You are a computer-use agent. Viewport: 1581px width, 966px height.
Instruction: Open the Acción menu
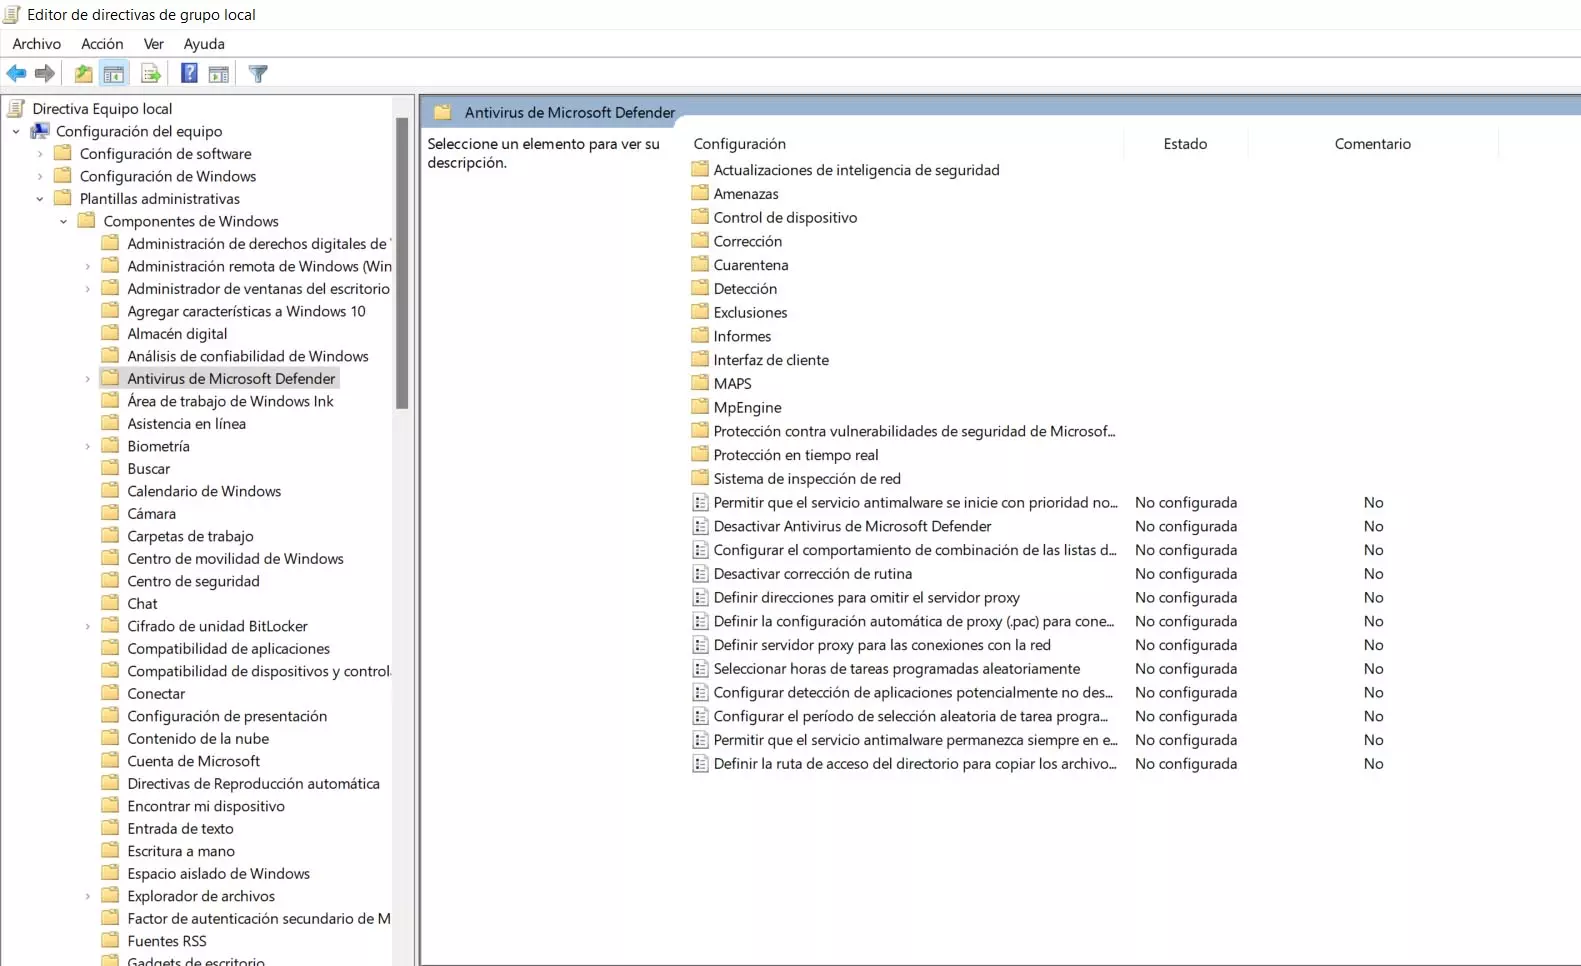click(x=102, y=44)
